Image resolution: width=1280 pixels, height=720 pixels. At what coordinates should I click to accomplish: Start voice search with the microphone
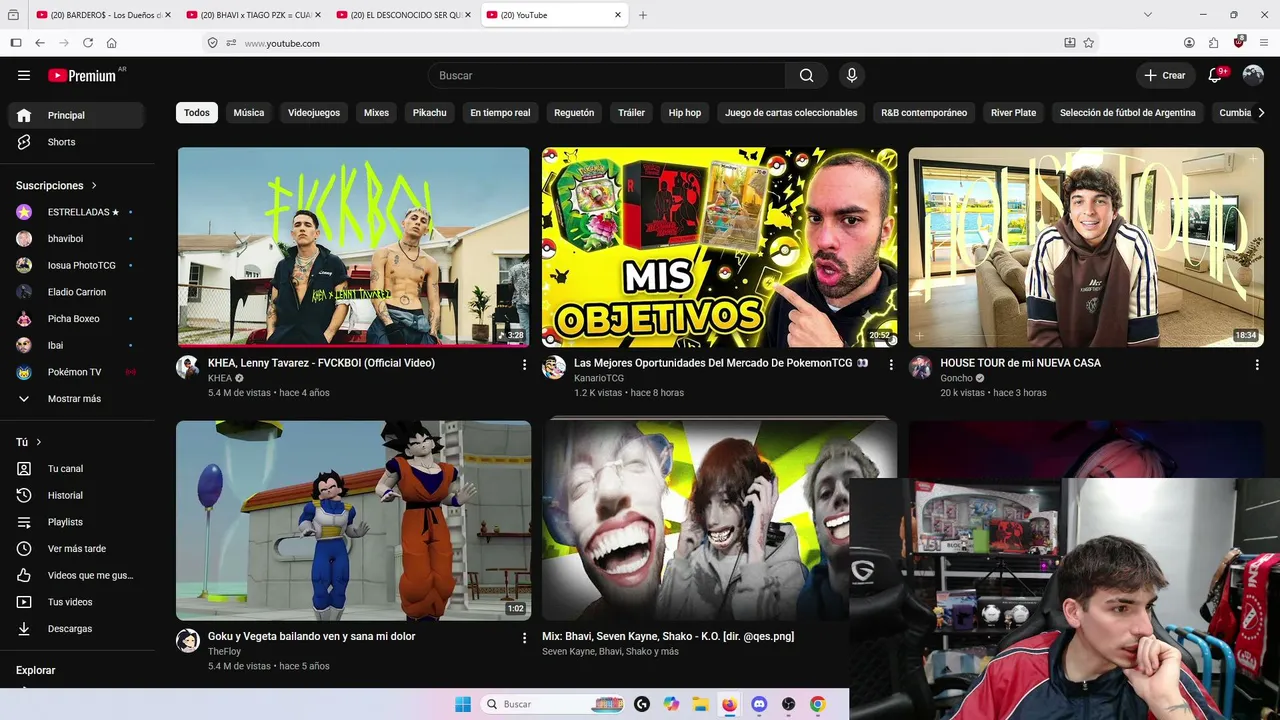(852, 75)
